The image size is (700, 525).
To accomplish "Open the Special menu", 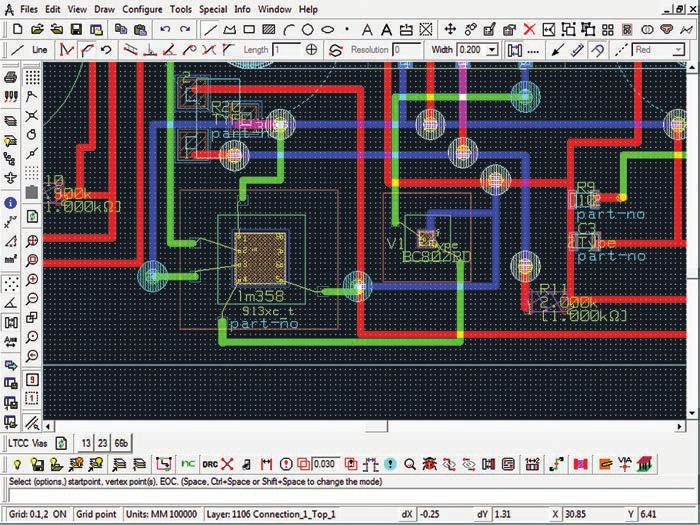I will tap(213, 9).
